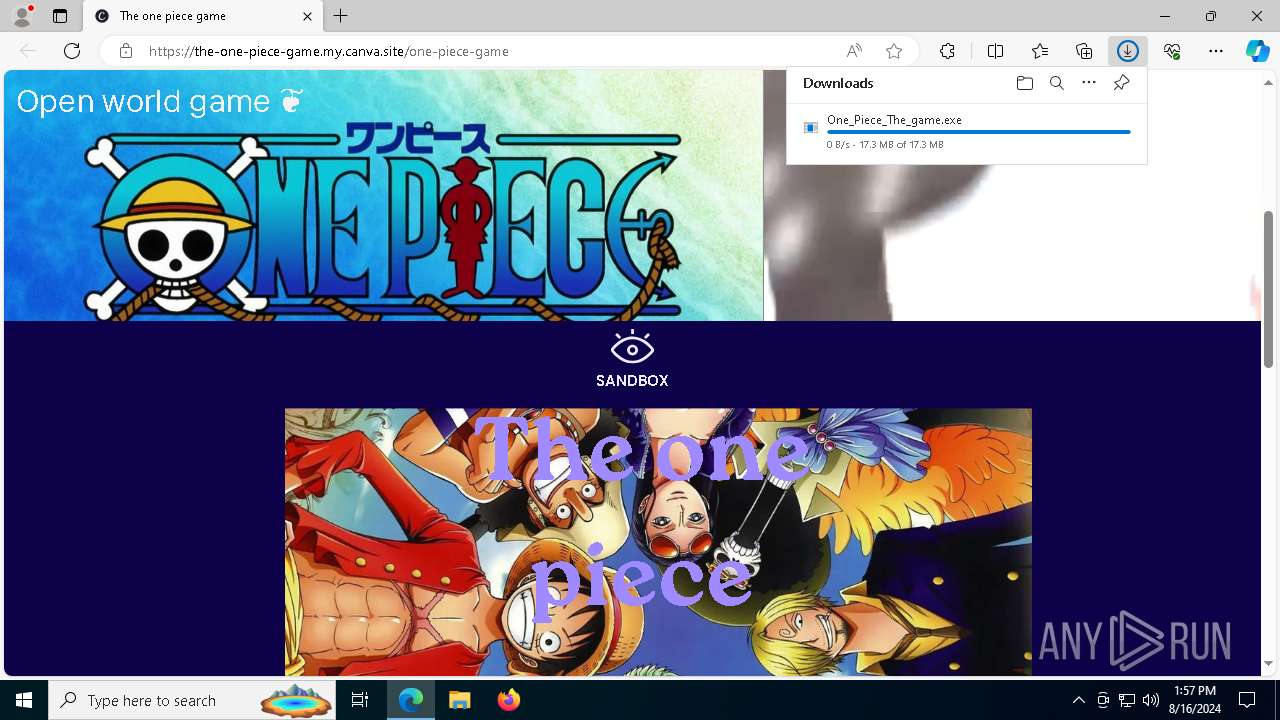Image resolution: width=1280 pixels, height=720 pixels.
Task: Open the Favorites list icon
Action: (x=1040, y=51)
